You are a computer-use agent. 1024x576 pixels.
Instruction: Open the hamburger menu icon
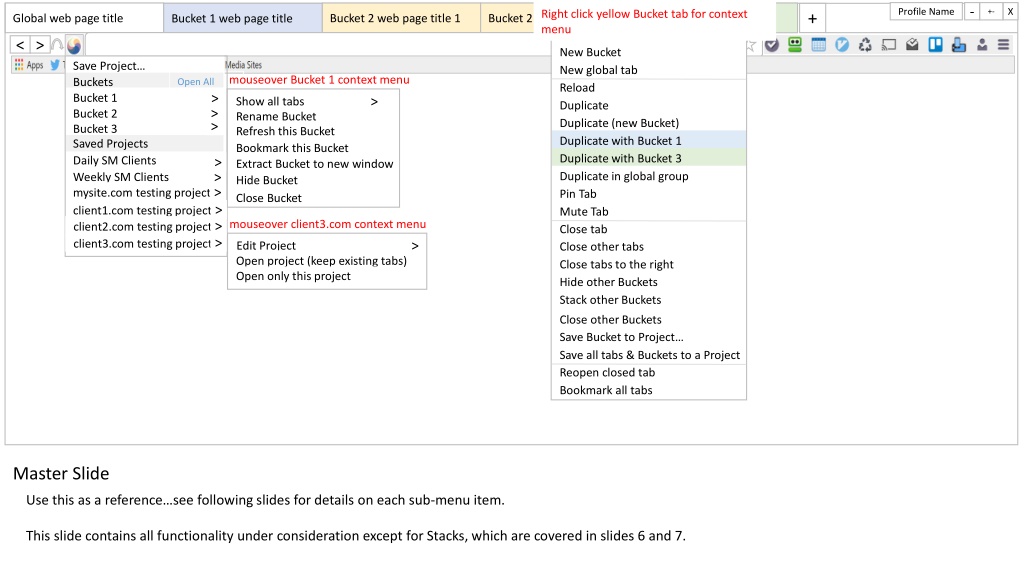tap(1003, 44)
